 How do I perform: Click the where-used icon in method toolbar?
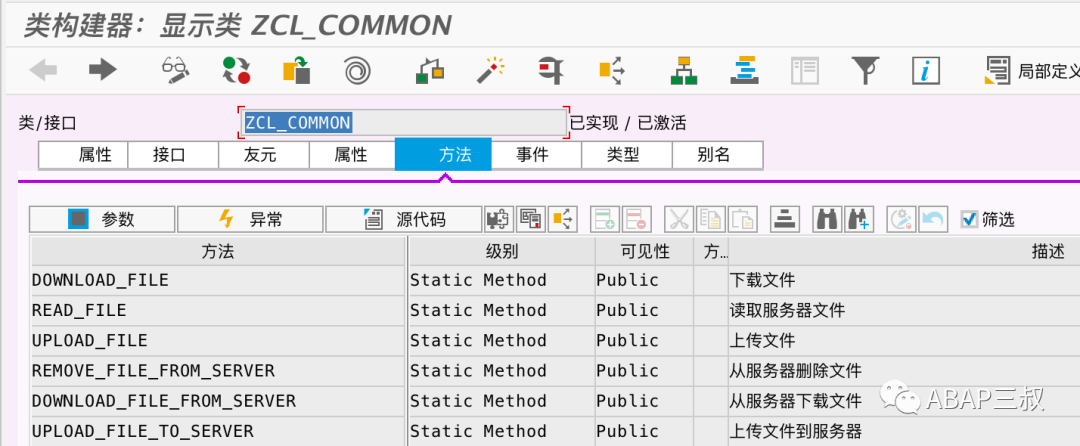(563, 220)
